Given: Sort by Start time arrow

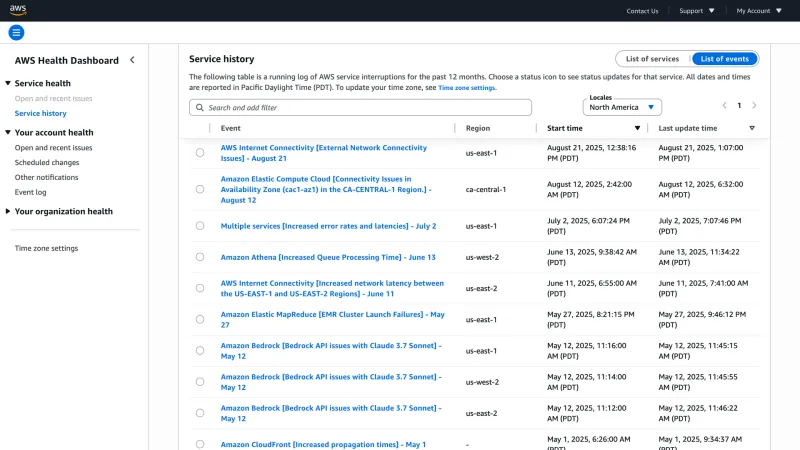Looking at the screenshot, I should [637, 128].
